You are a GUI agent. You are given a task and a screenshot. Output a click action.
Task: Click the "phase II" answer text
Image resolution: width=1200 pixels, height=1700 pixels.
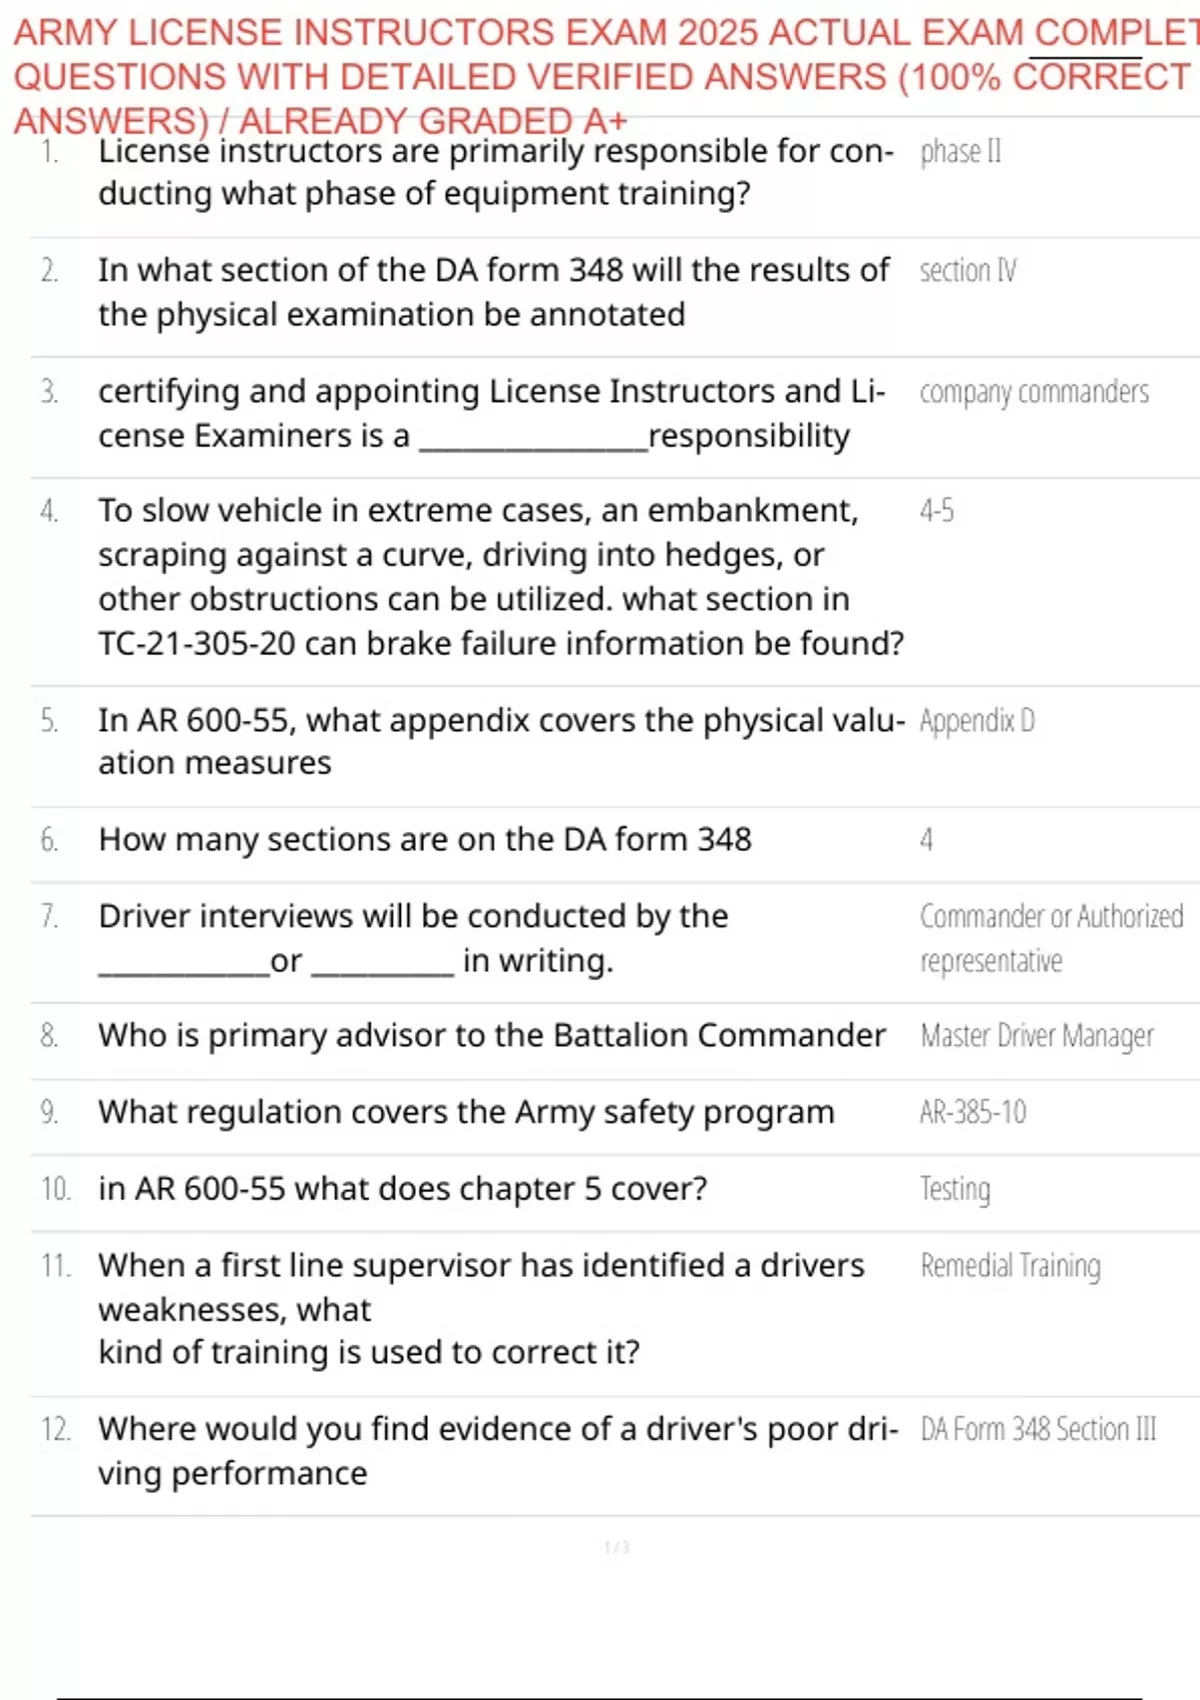coord(960,151)
